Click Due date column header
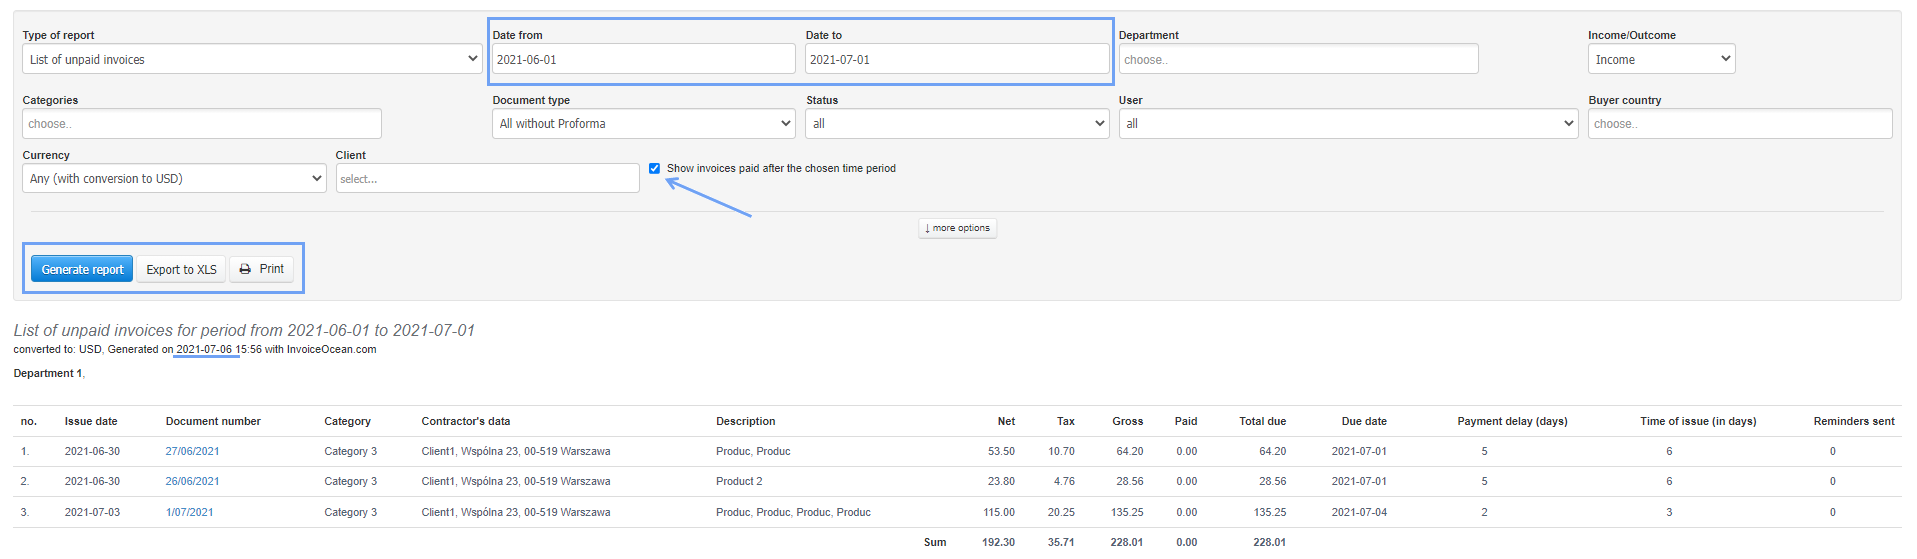Viewport: 1917px width, 559px height. (1364, 421)
